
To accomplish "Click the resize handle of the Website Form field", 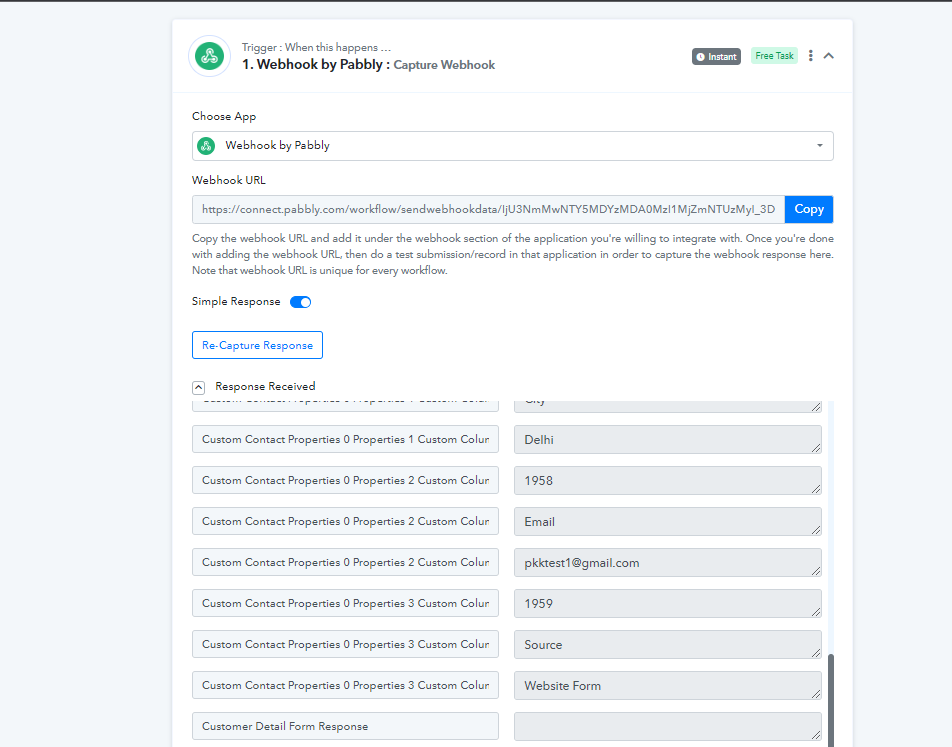I will click(x=816, y=694).
